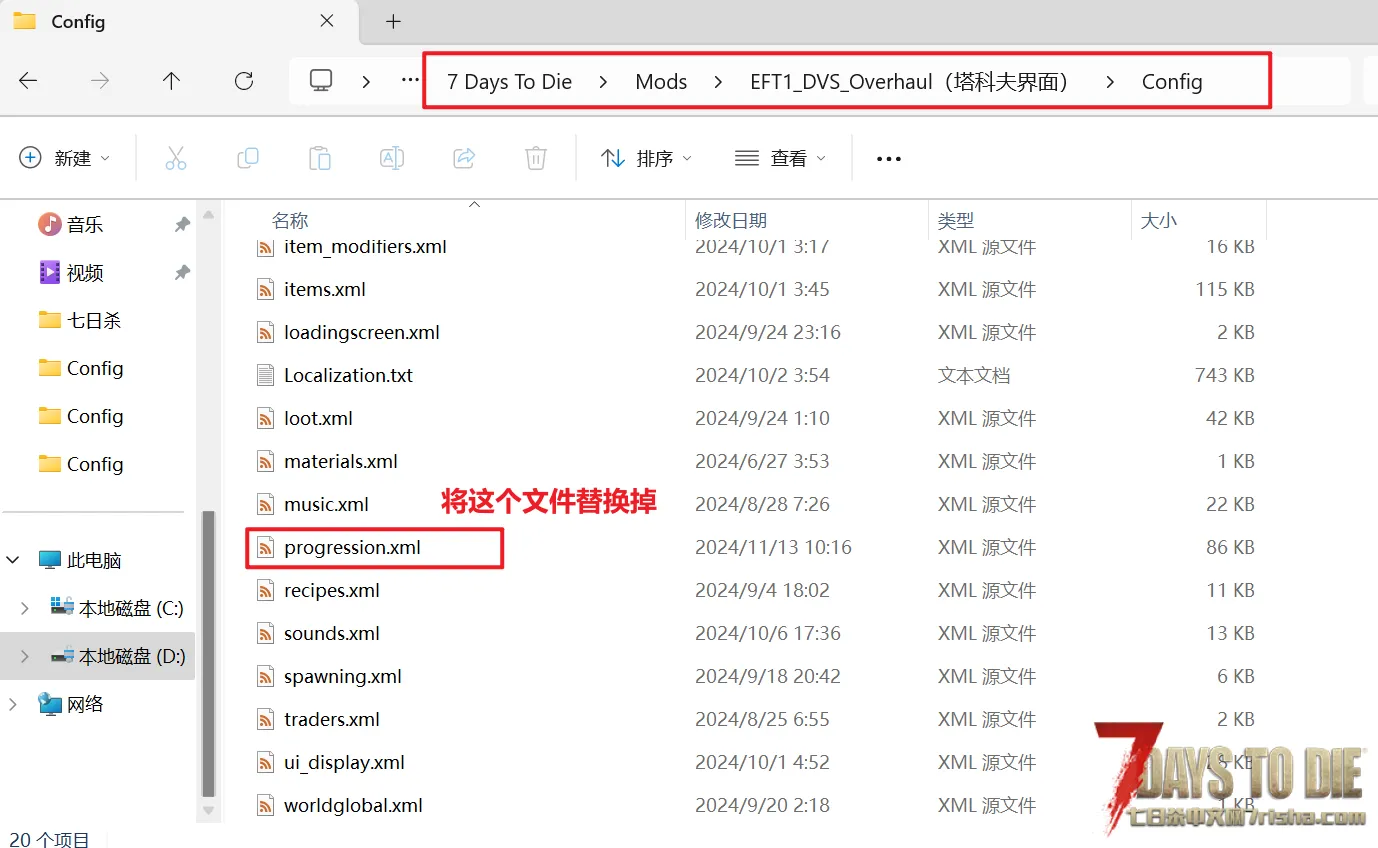Refresh the current folder view
Screen dimensions: 1378x848
(244, 81)
